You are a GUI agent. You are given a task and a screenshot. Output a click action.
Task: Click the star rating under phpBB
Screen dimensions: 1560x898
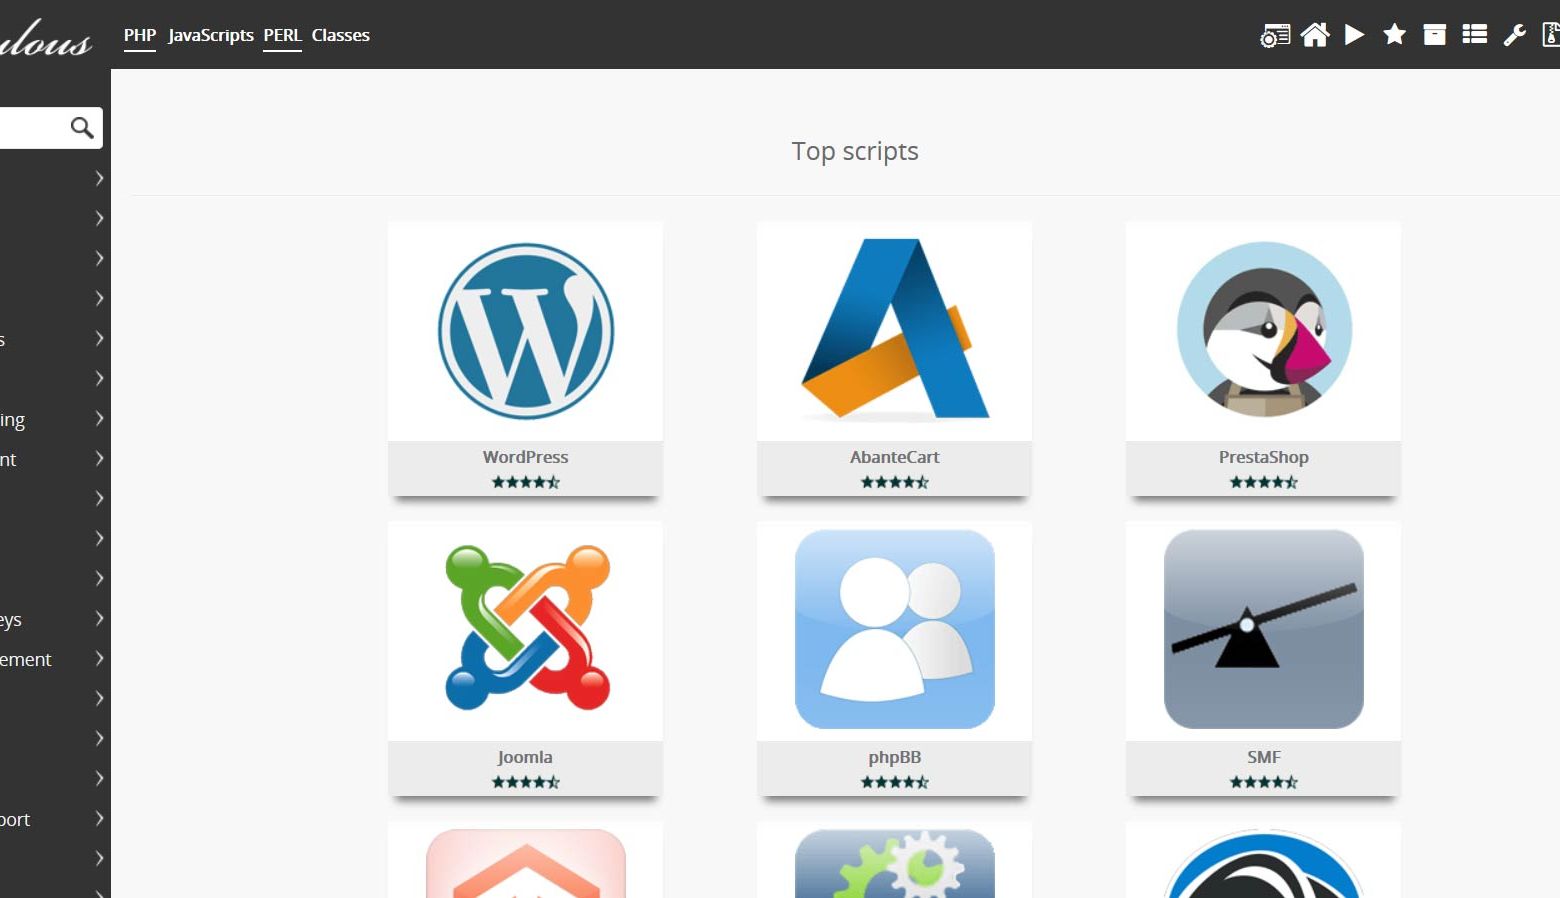coord(895,782)
